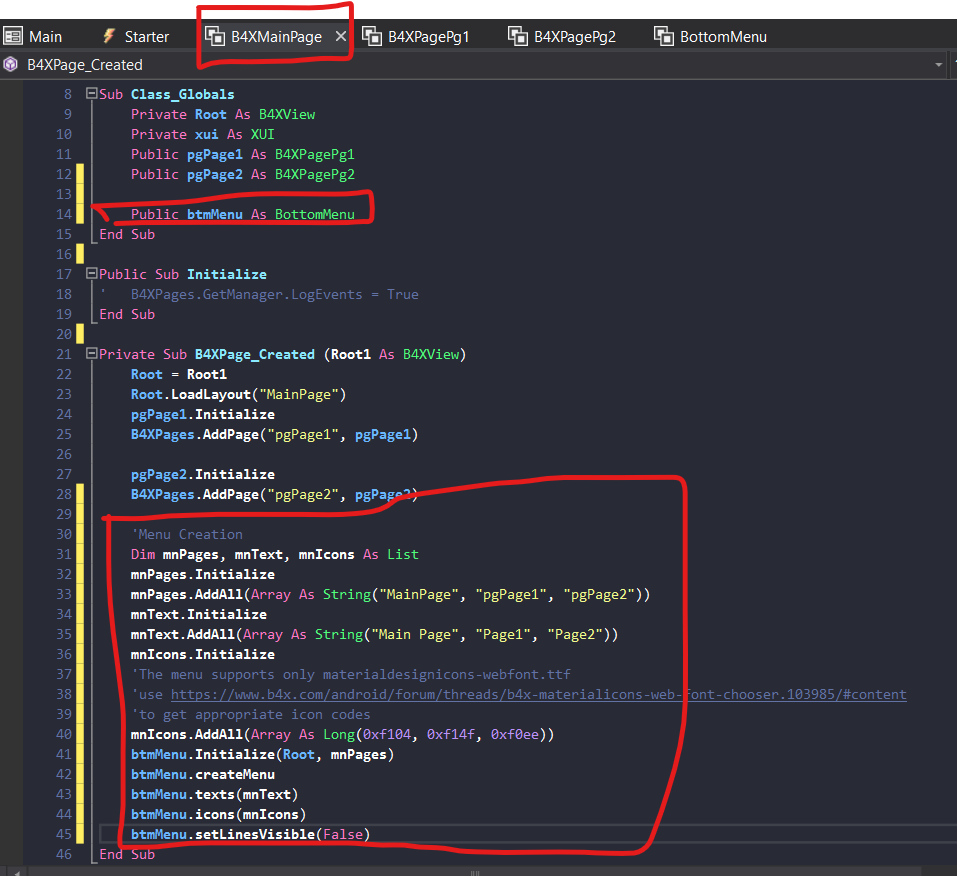
Task: Open the B4XPagePg1 tab
Action: [x=428, y=37]
